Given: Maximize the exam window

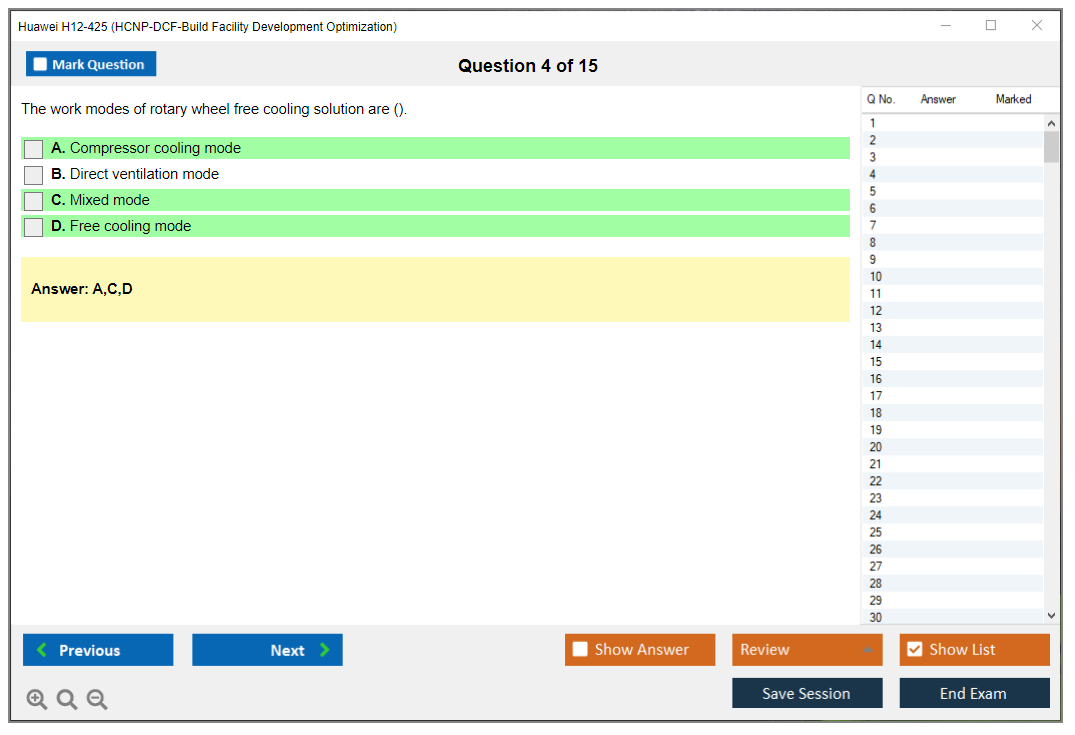Looking at the screenshot, I should tap(991, 26).
